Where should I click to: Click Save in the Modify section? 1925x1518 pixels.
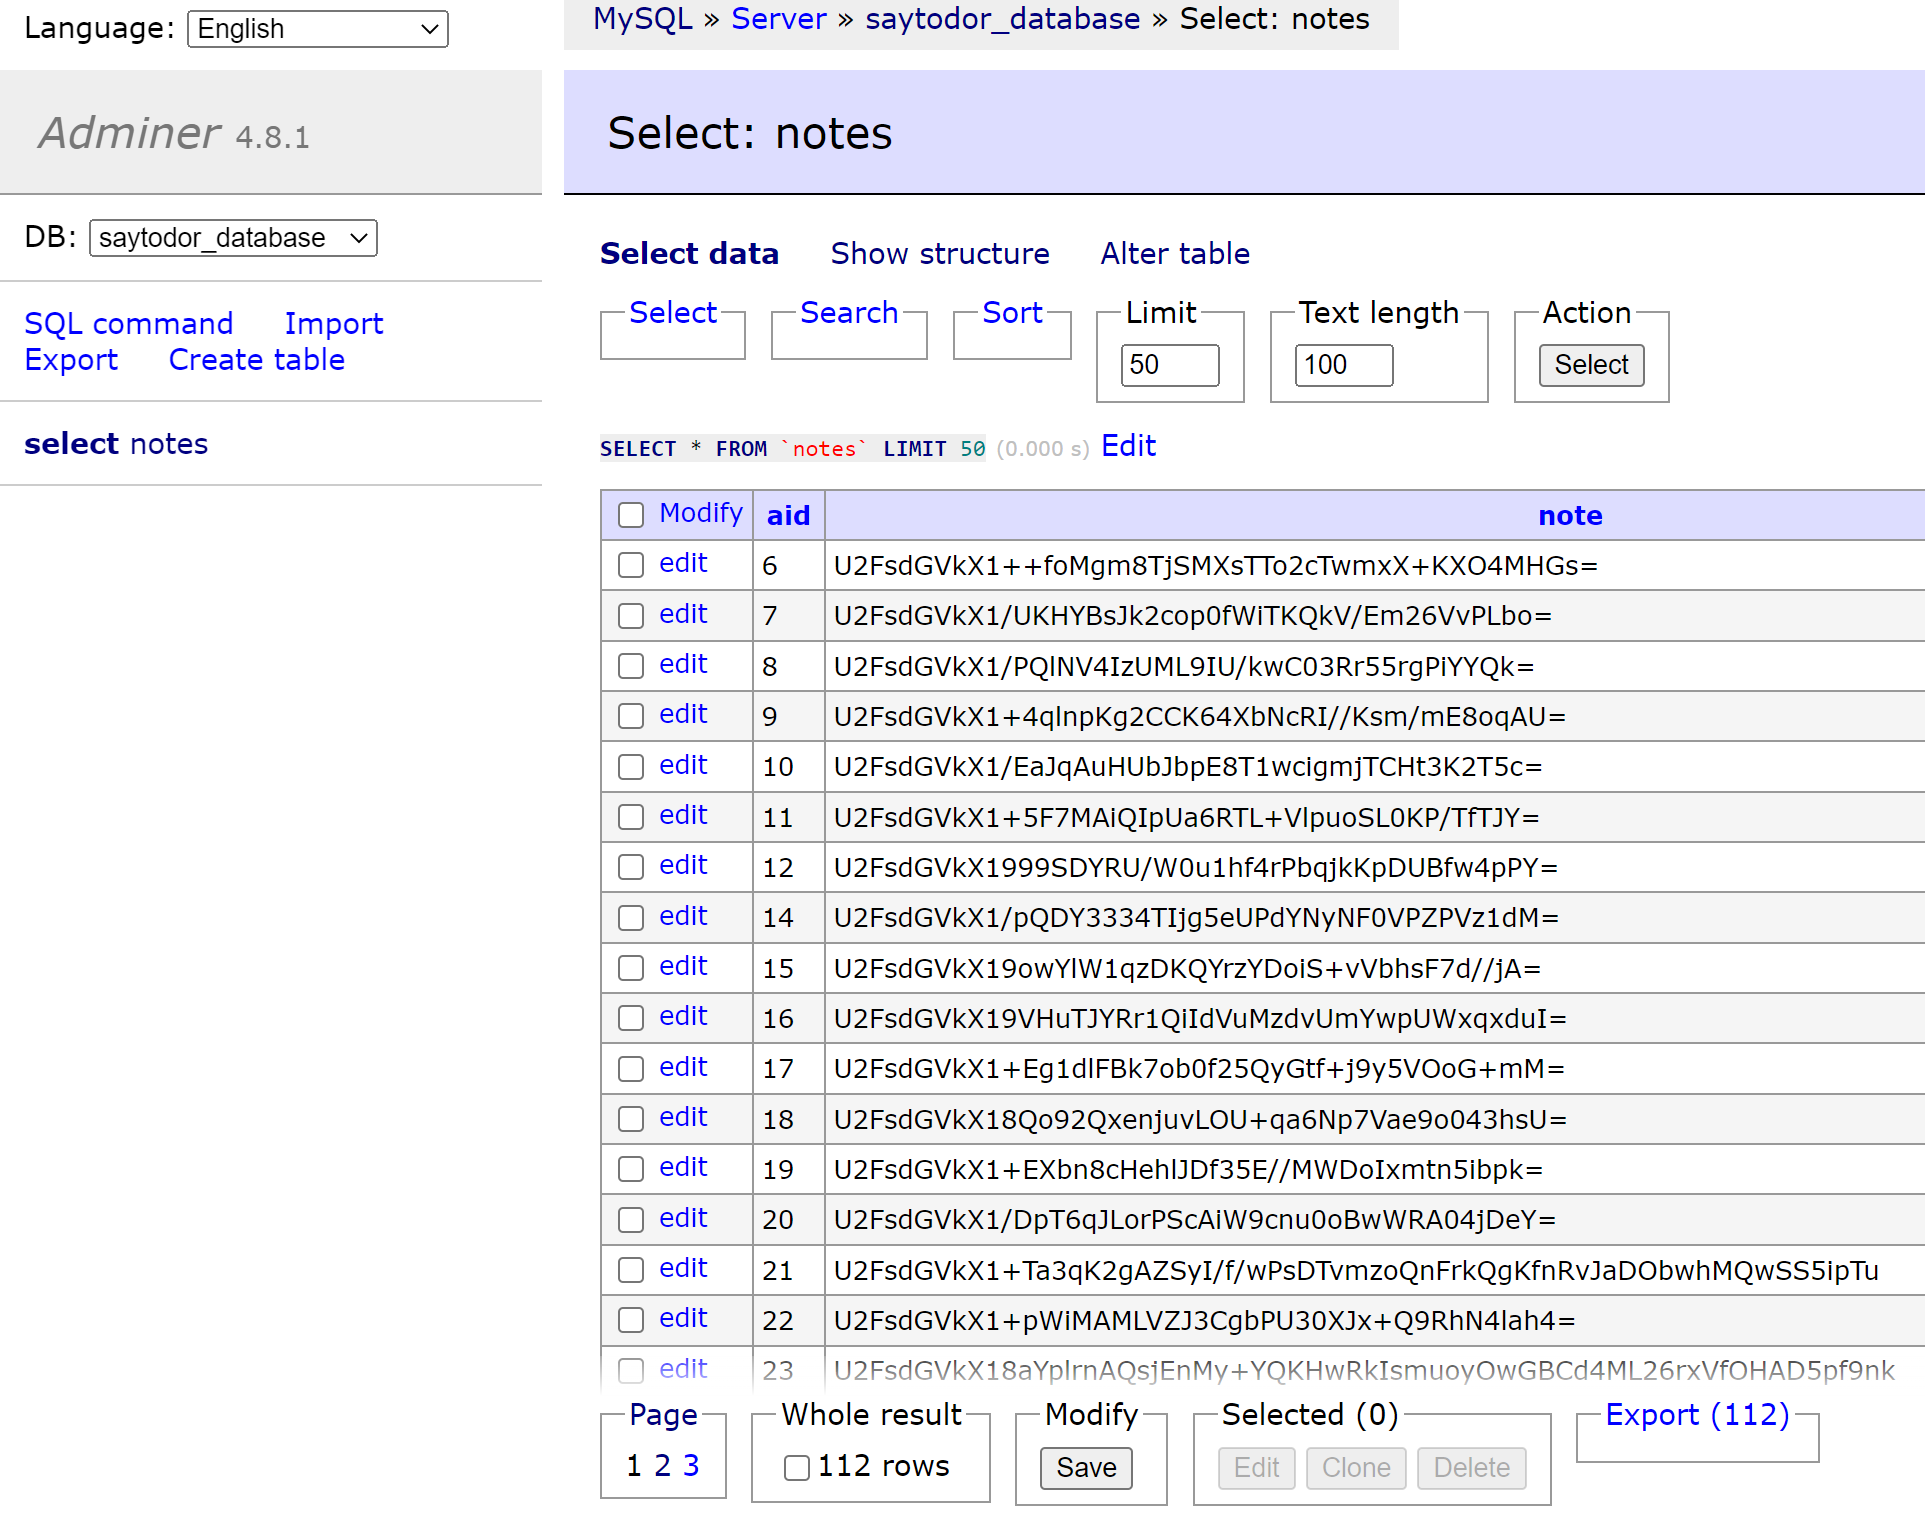coord(1086,1468)
